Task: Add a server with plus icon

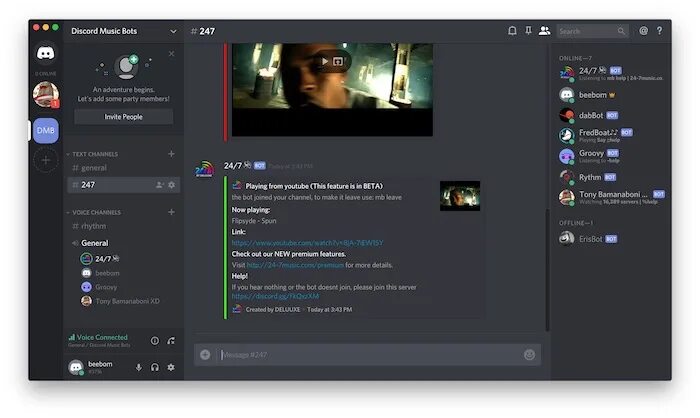Action: click(46, 160)
